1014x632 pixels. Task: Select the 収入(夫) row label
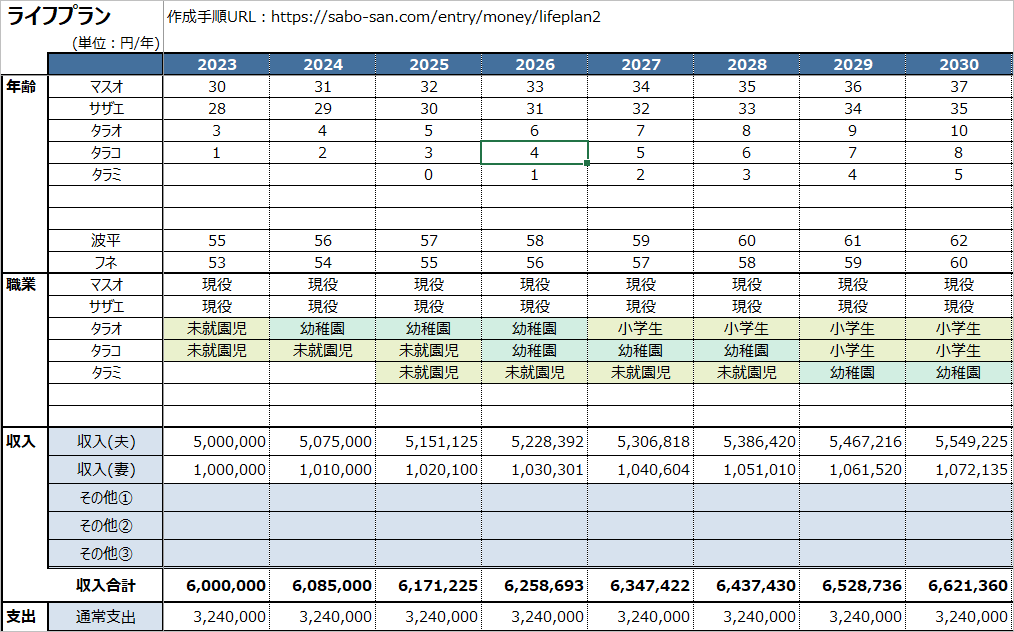[105, 442]
